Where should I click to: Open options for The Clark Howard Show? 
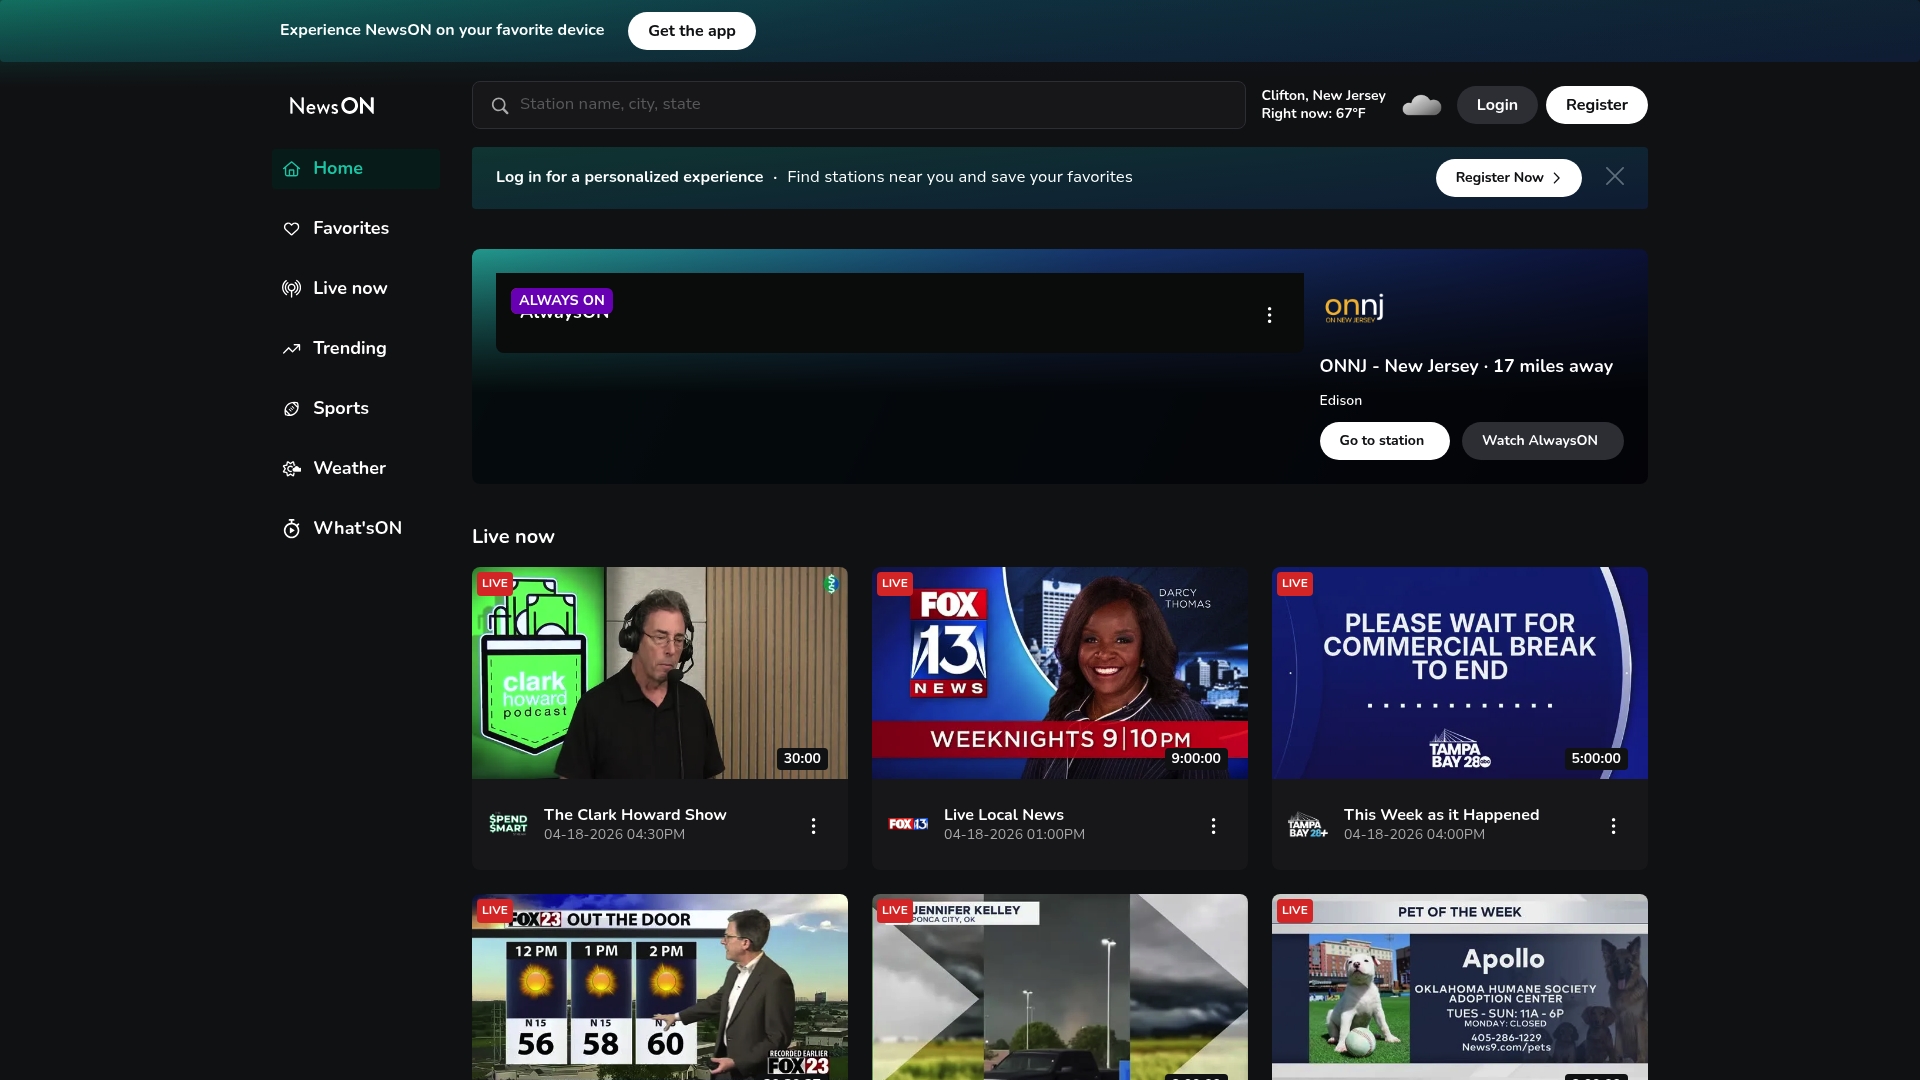coord(813,826)
